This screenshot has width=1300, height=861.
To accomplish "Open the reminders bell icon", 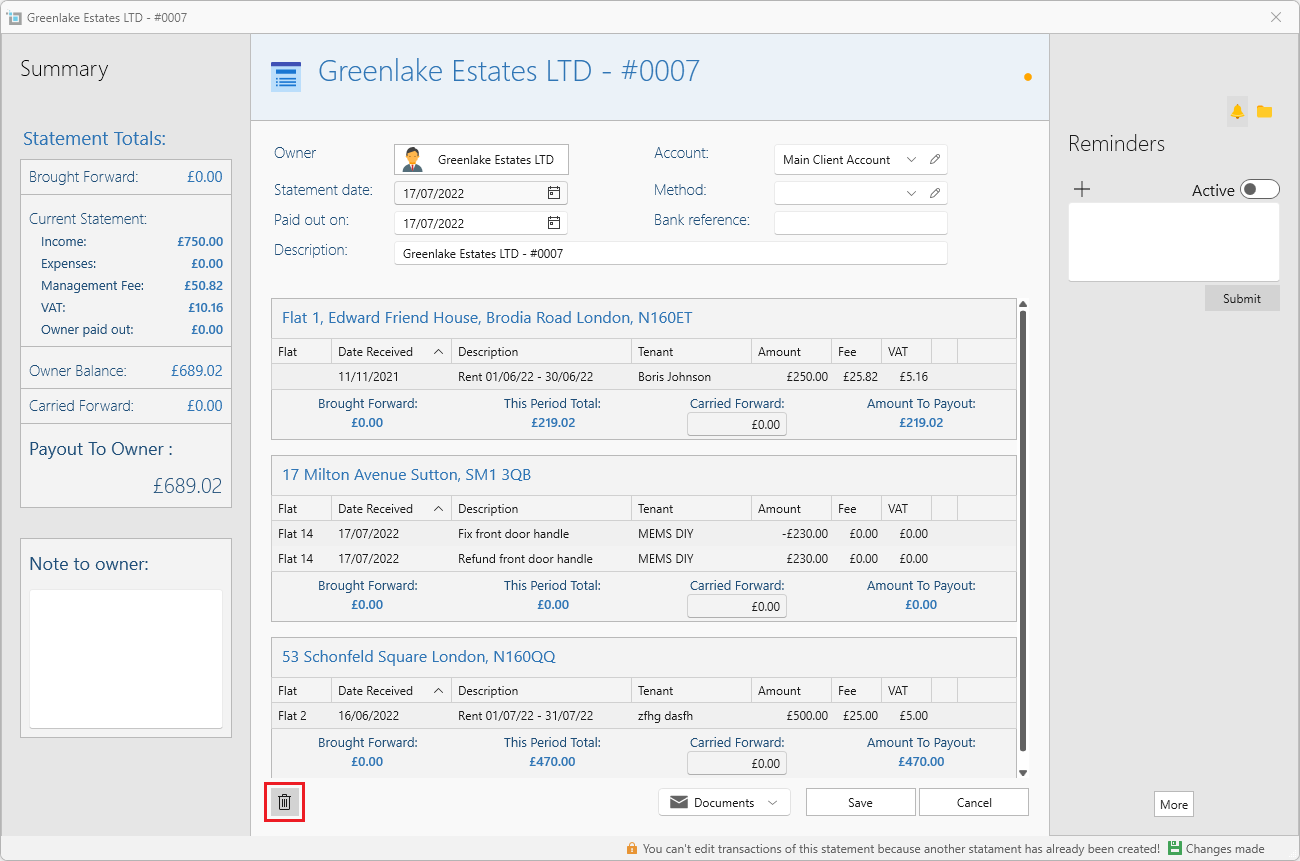I will (x=1237, y=111).
